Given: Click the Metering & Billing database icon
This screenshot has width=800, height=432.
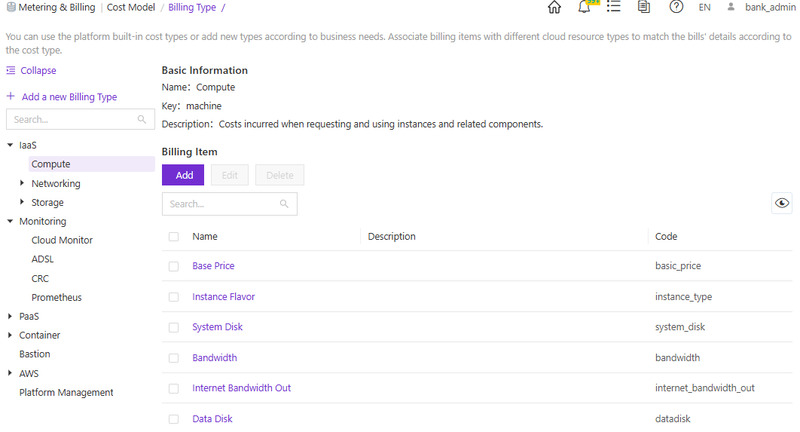Looking at the screenshot, I should click(11, 7).
